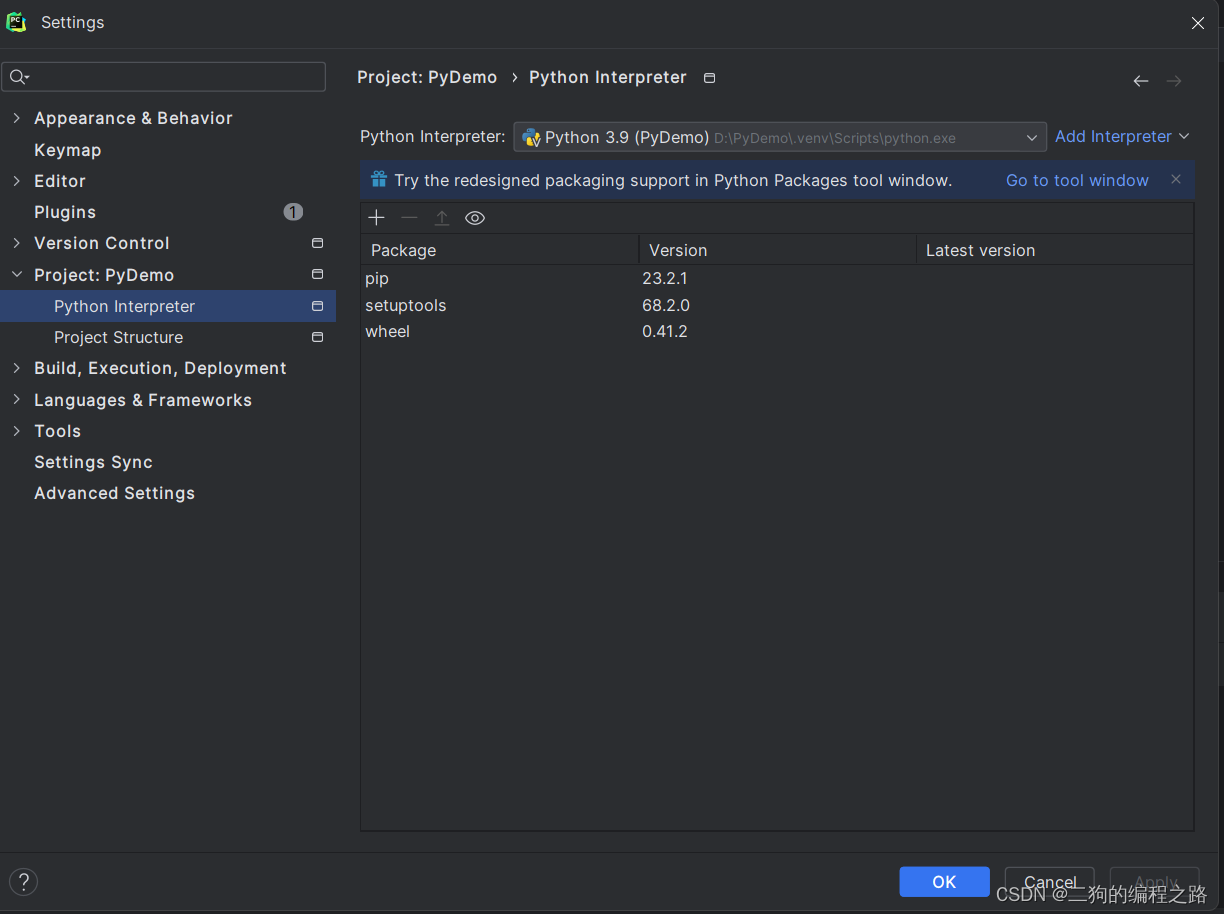Dismiss the packaging support banner

(x=1176, y=179)
